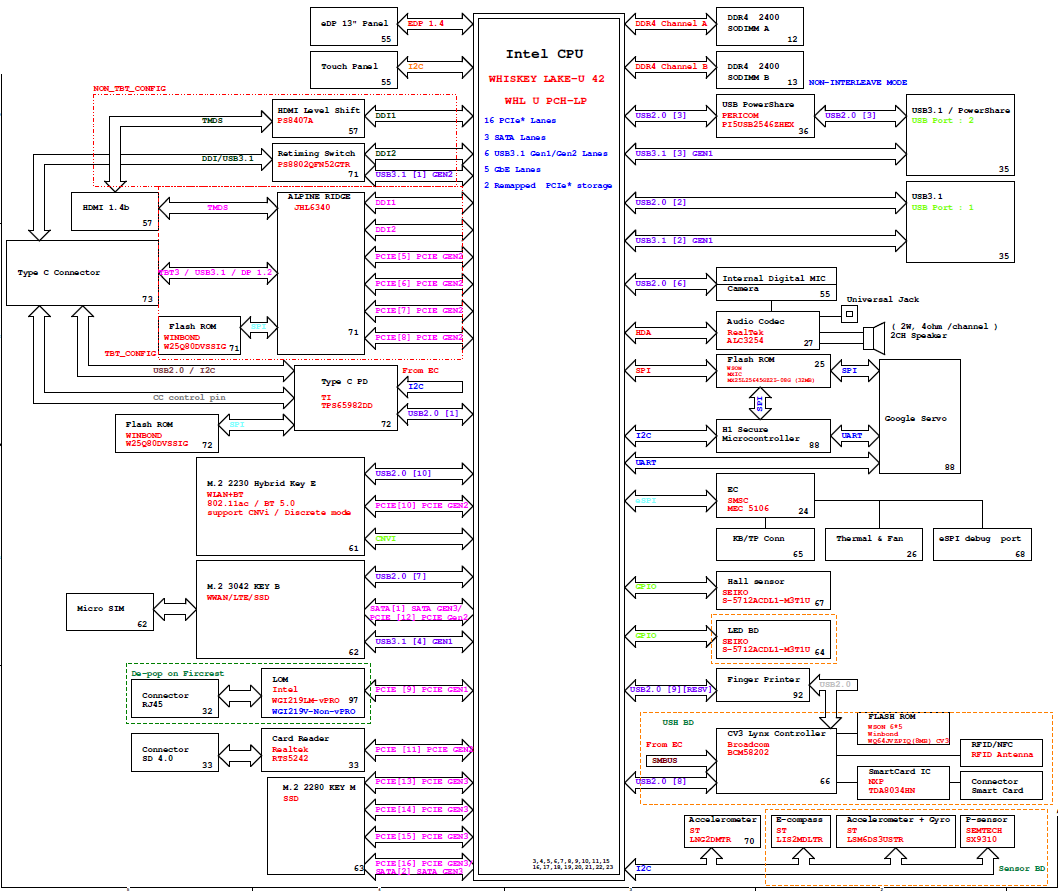Viewport: 1058px width, 891px height.
Task: Click the DDR4 2400 SODIMM B block
Action: [760, 70]
